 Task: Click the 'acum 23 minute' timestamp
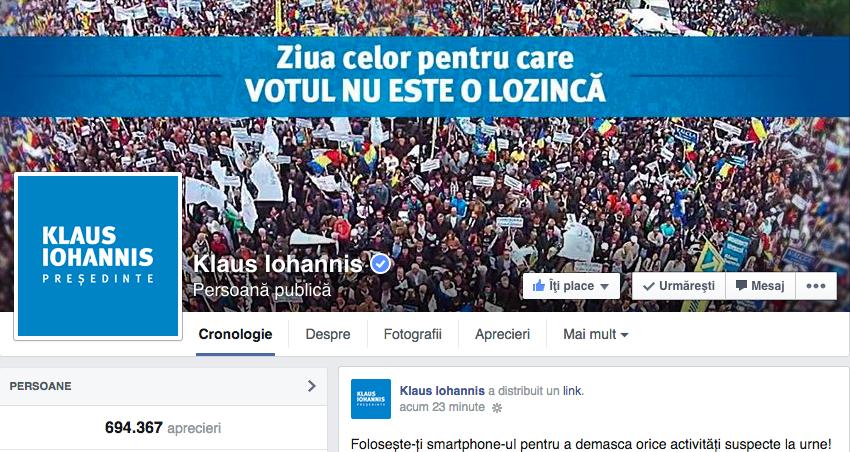[x=442, y=407]
